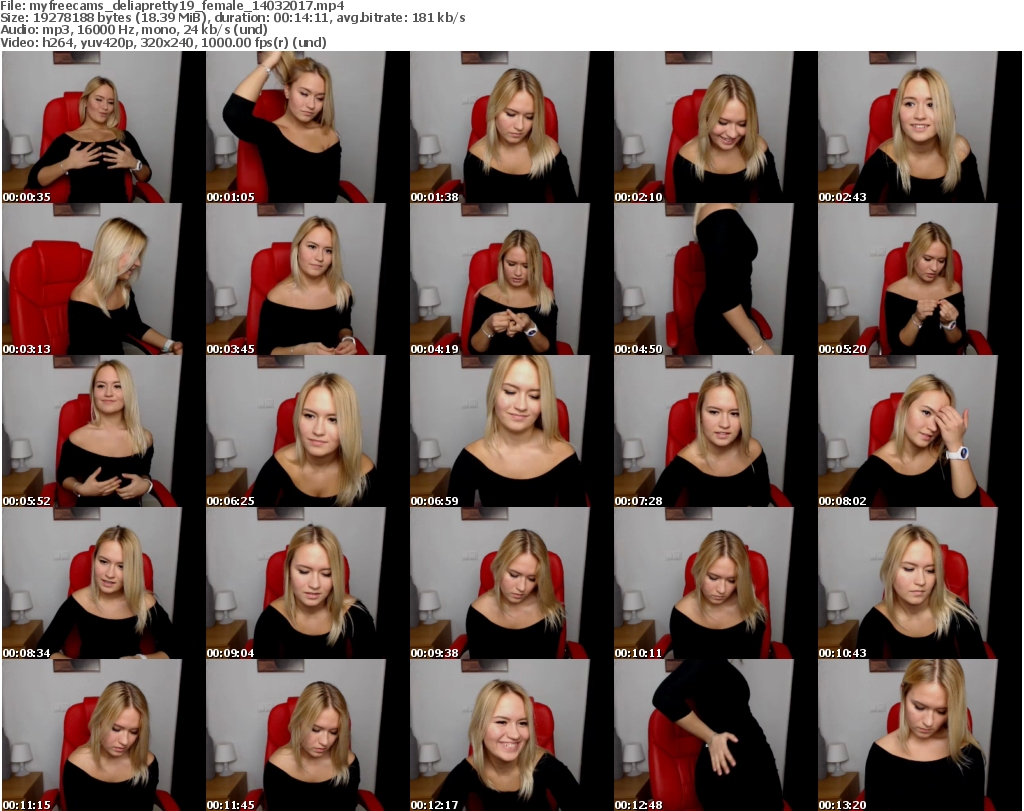Select the thumbnail at 00:05:52
This screenshot has height=811, width=1024.
click(103, 431)
